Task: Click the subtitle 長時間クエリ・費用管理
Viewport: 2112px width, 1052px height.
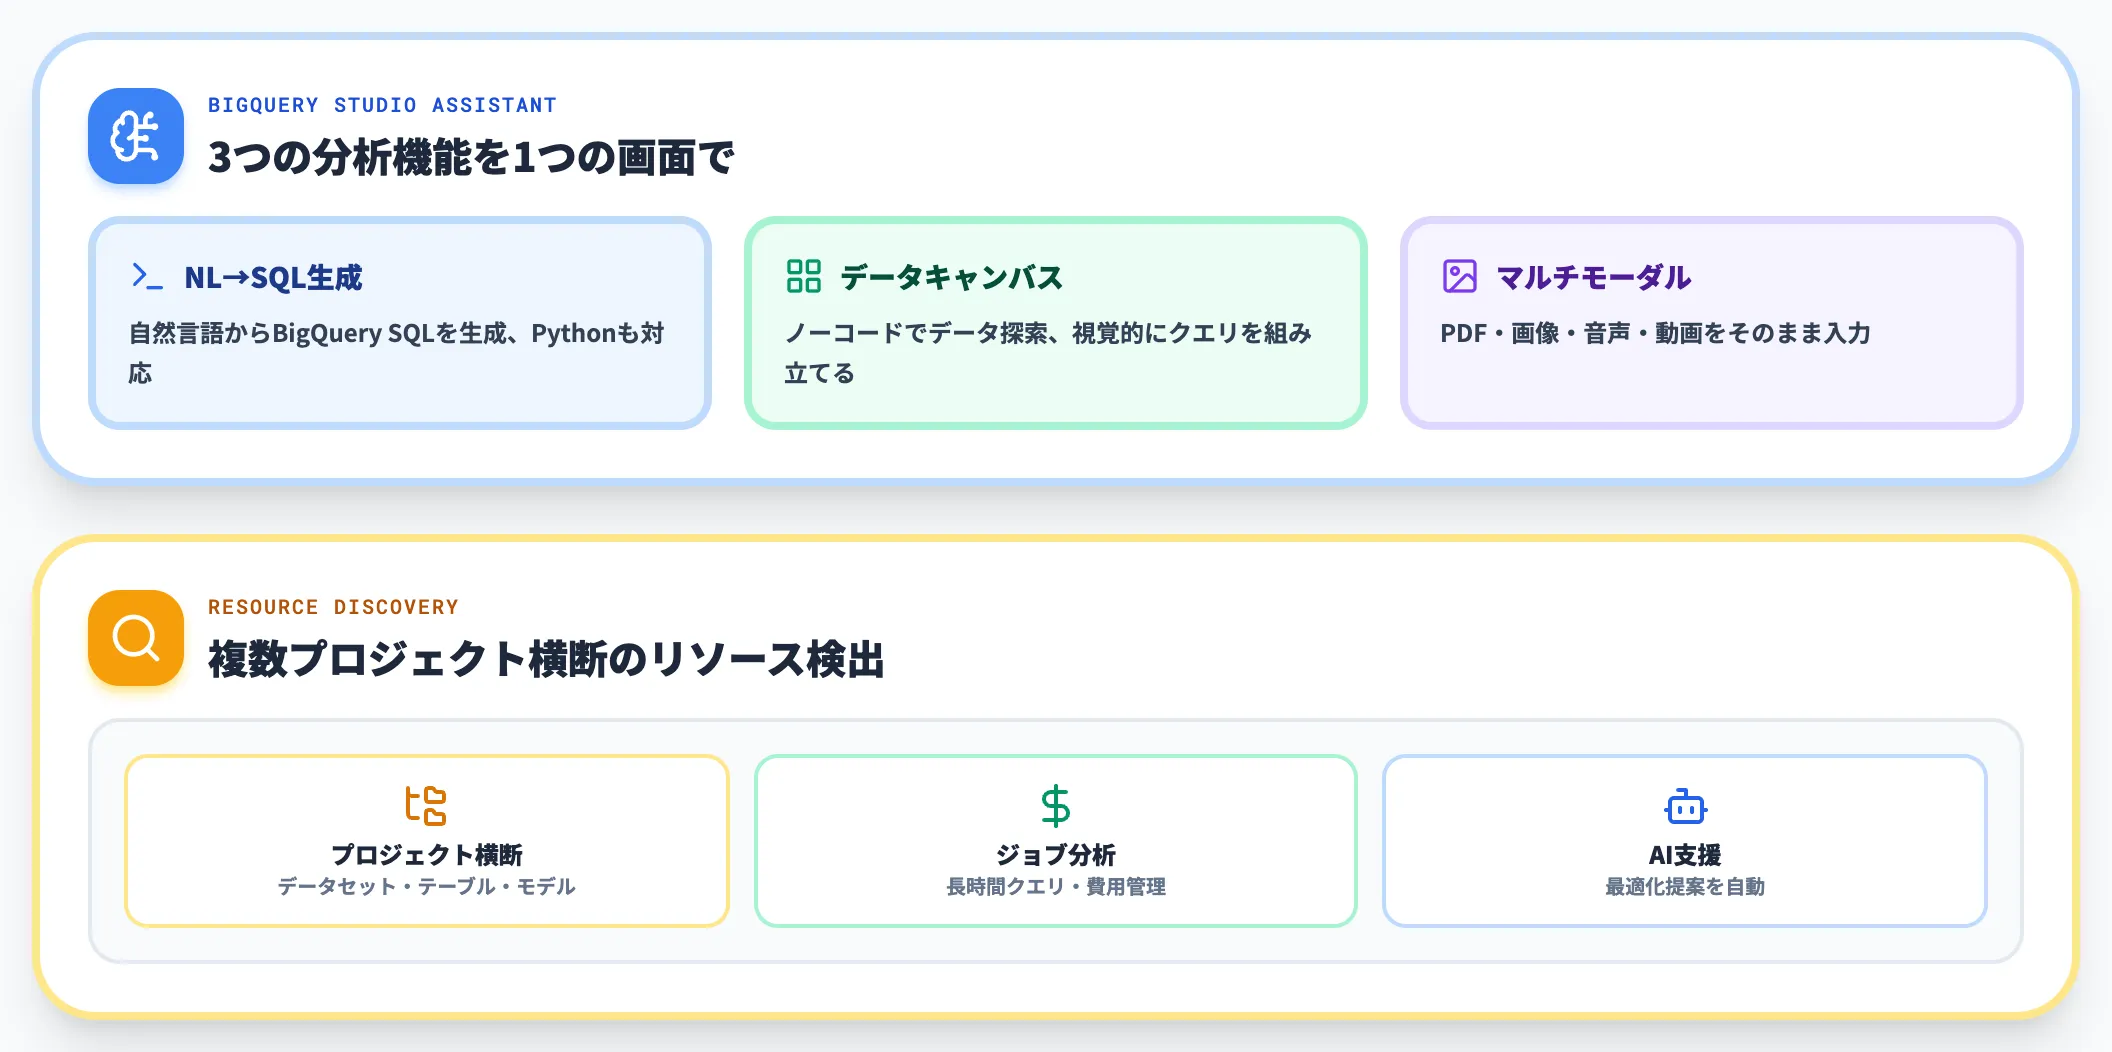Action: pyautogui.click(x=1055, y=887)
